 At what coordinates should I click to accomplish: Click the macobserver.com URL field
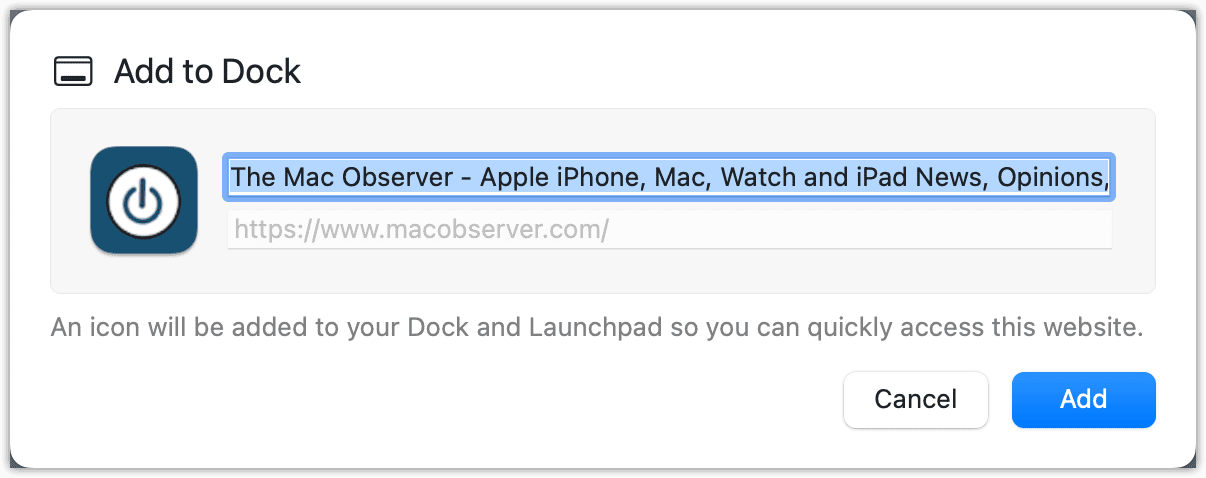click(x=668, y=230)
